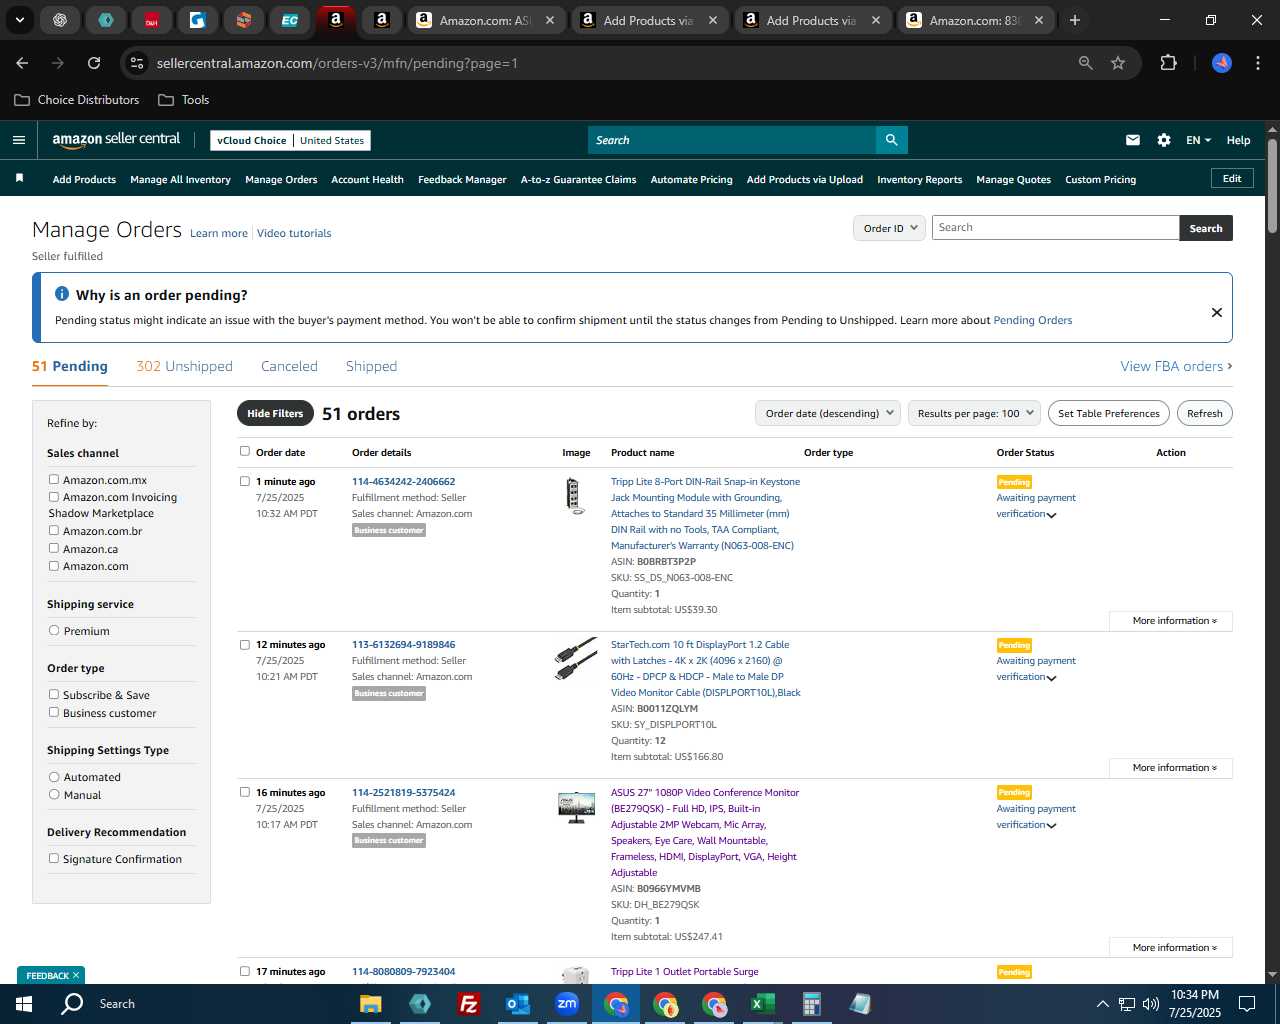Screen dimensions: 1280x1024
Task: Click the Windows Start button
Action: tap(24, 1003)
